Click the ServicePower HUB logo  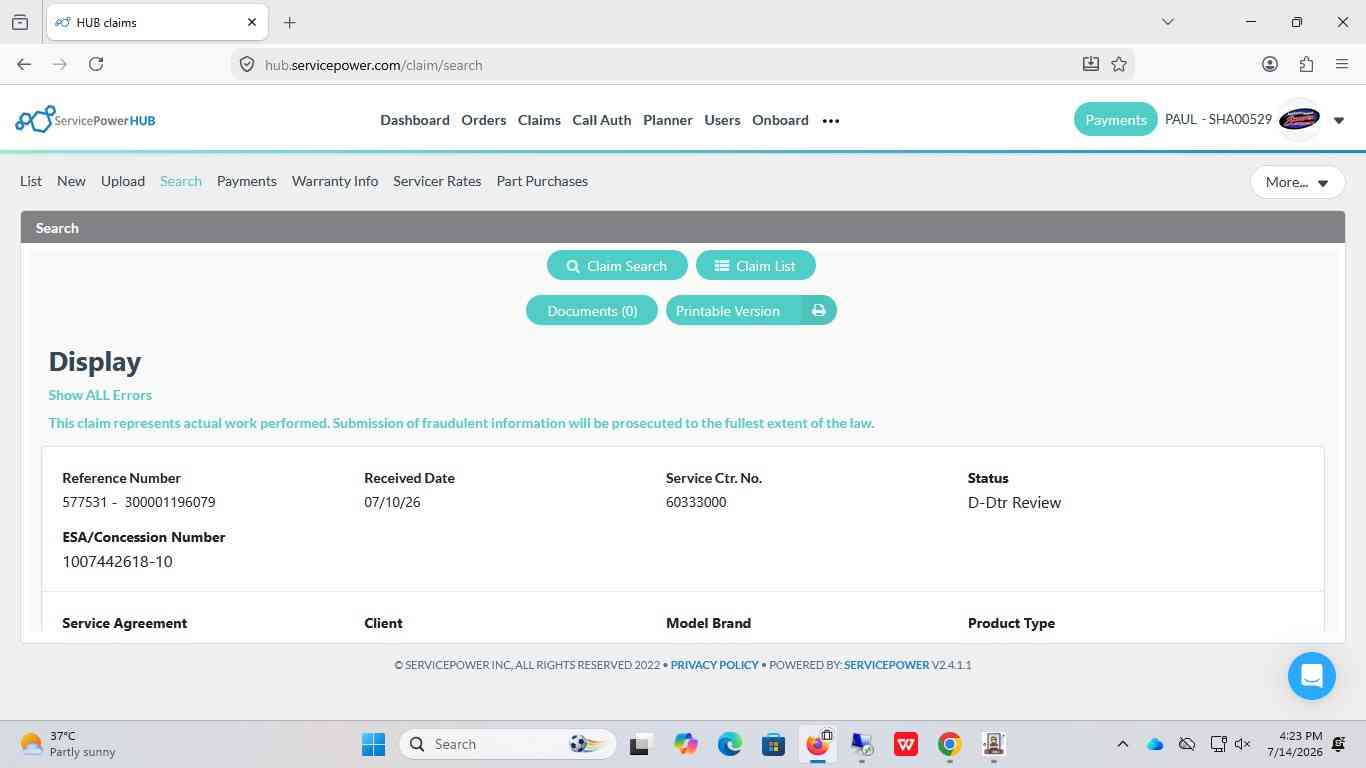pos(86,120)
